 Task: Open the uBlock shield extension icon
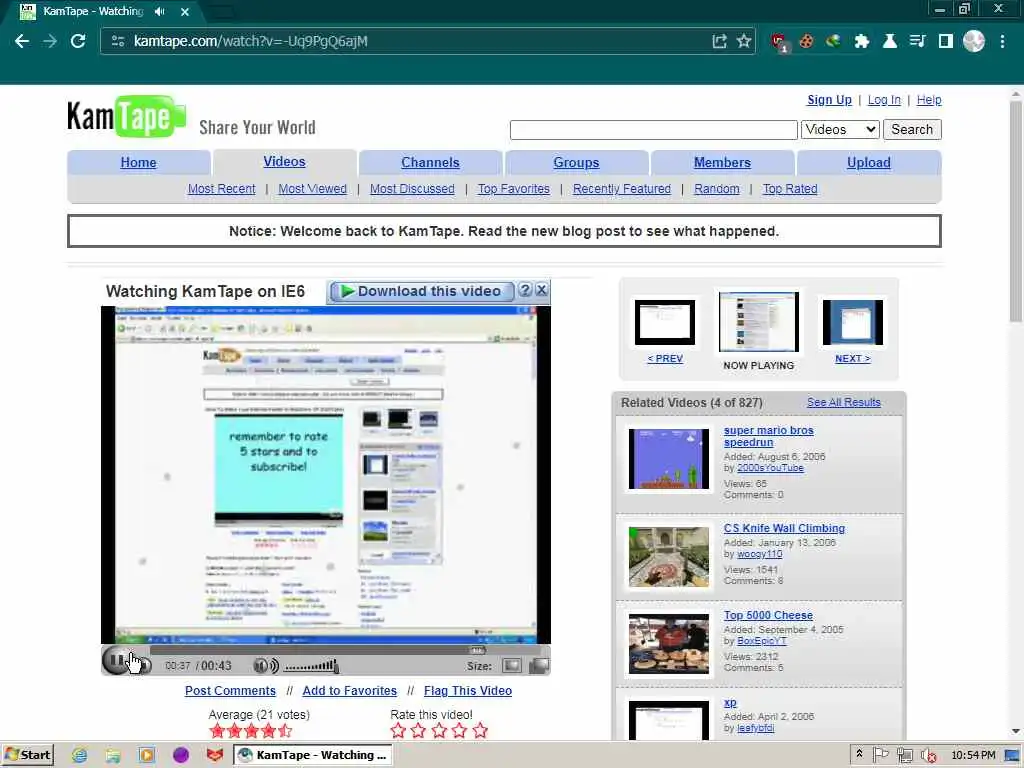tap(778, 42)
